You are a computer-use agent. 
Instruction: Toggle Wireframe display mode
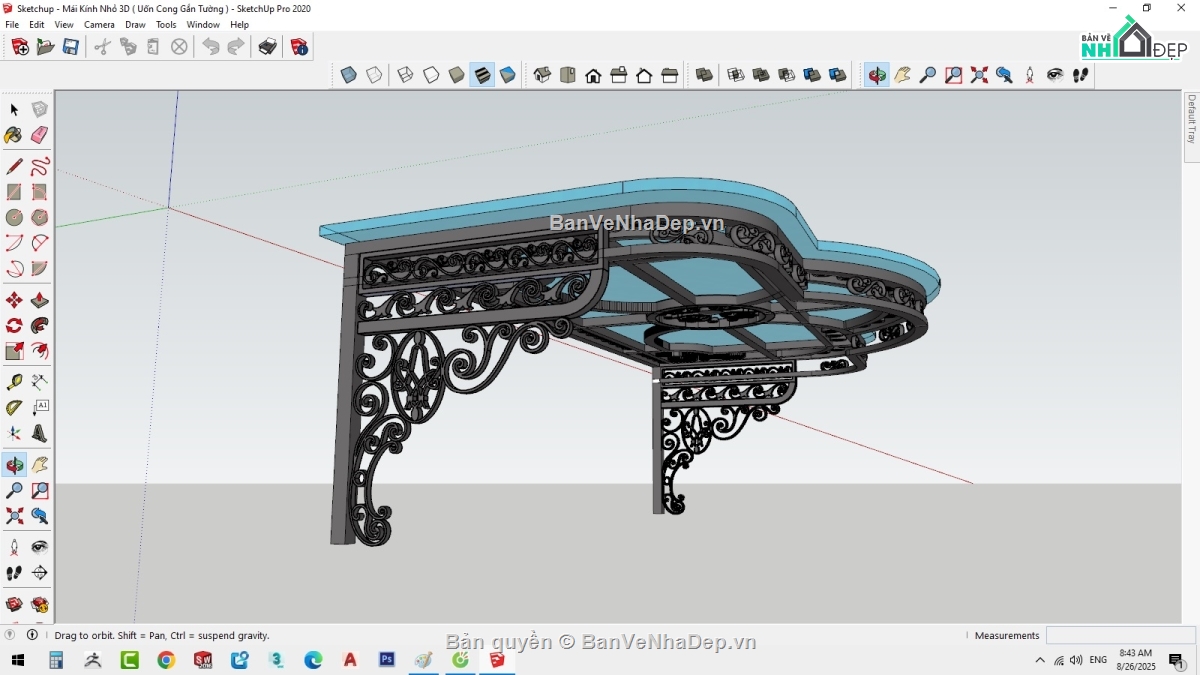point(403,74)
